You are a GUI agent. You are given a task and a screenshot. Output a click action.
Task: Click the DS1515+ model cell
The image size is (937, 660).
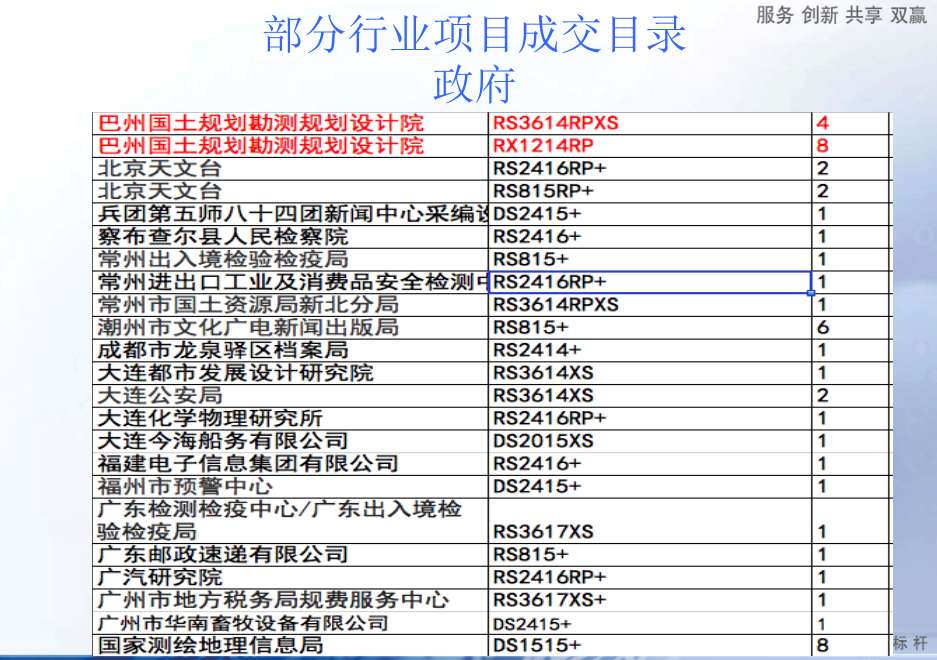[x=650, y=646]
